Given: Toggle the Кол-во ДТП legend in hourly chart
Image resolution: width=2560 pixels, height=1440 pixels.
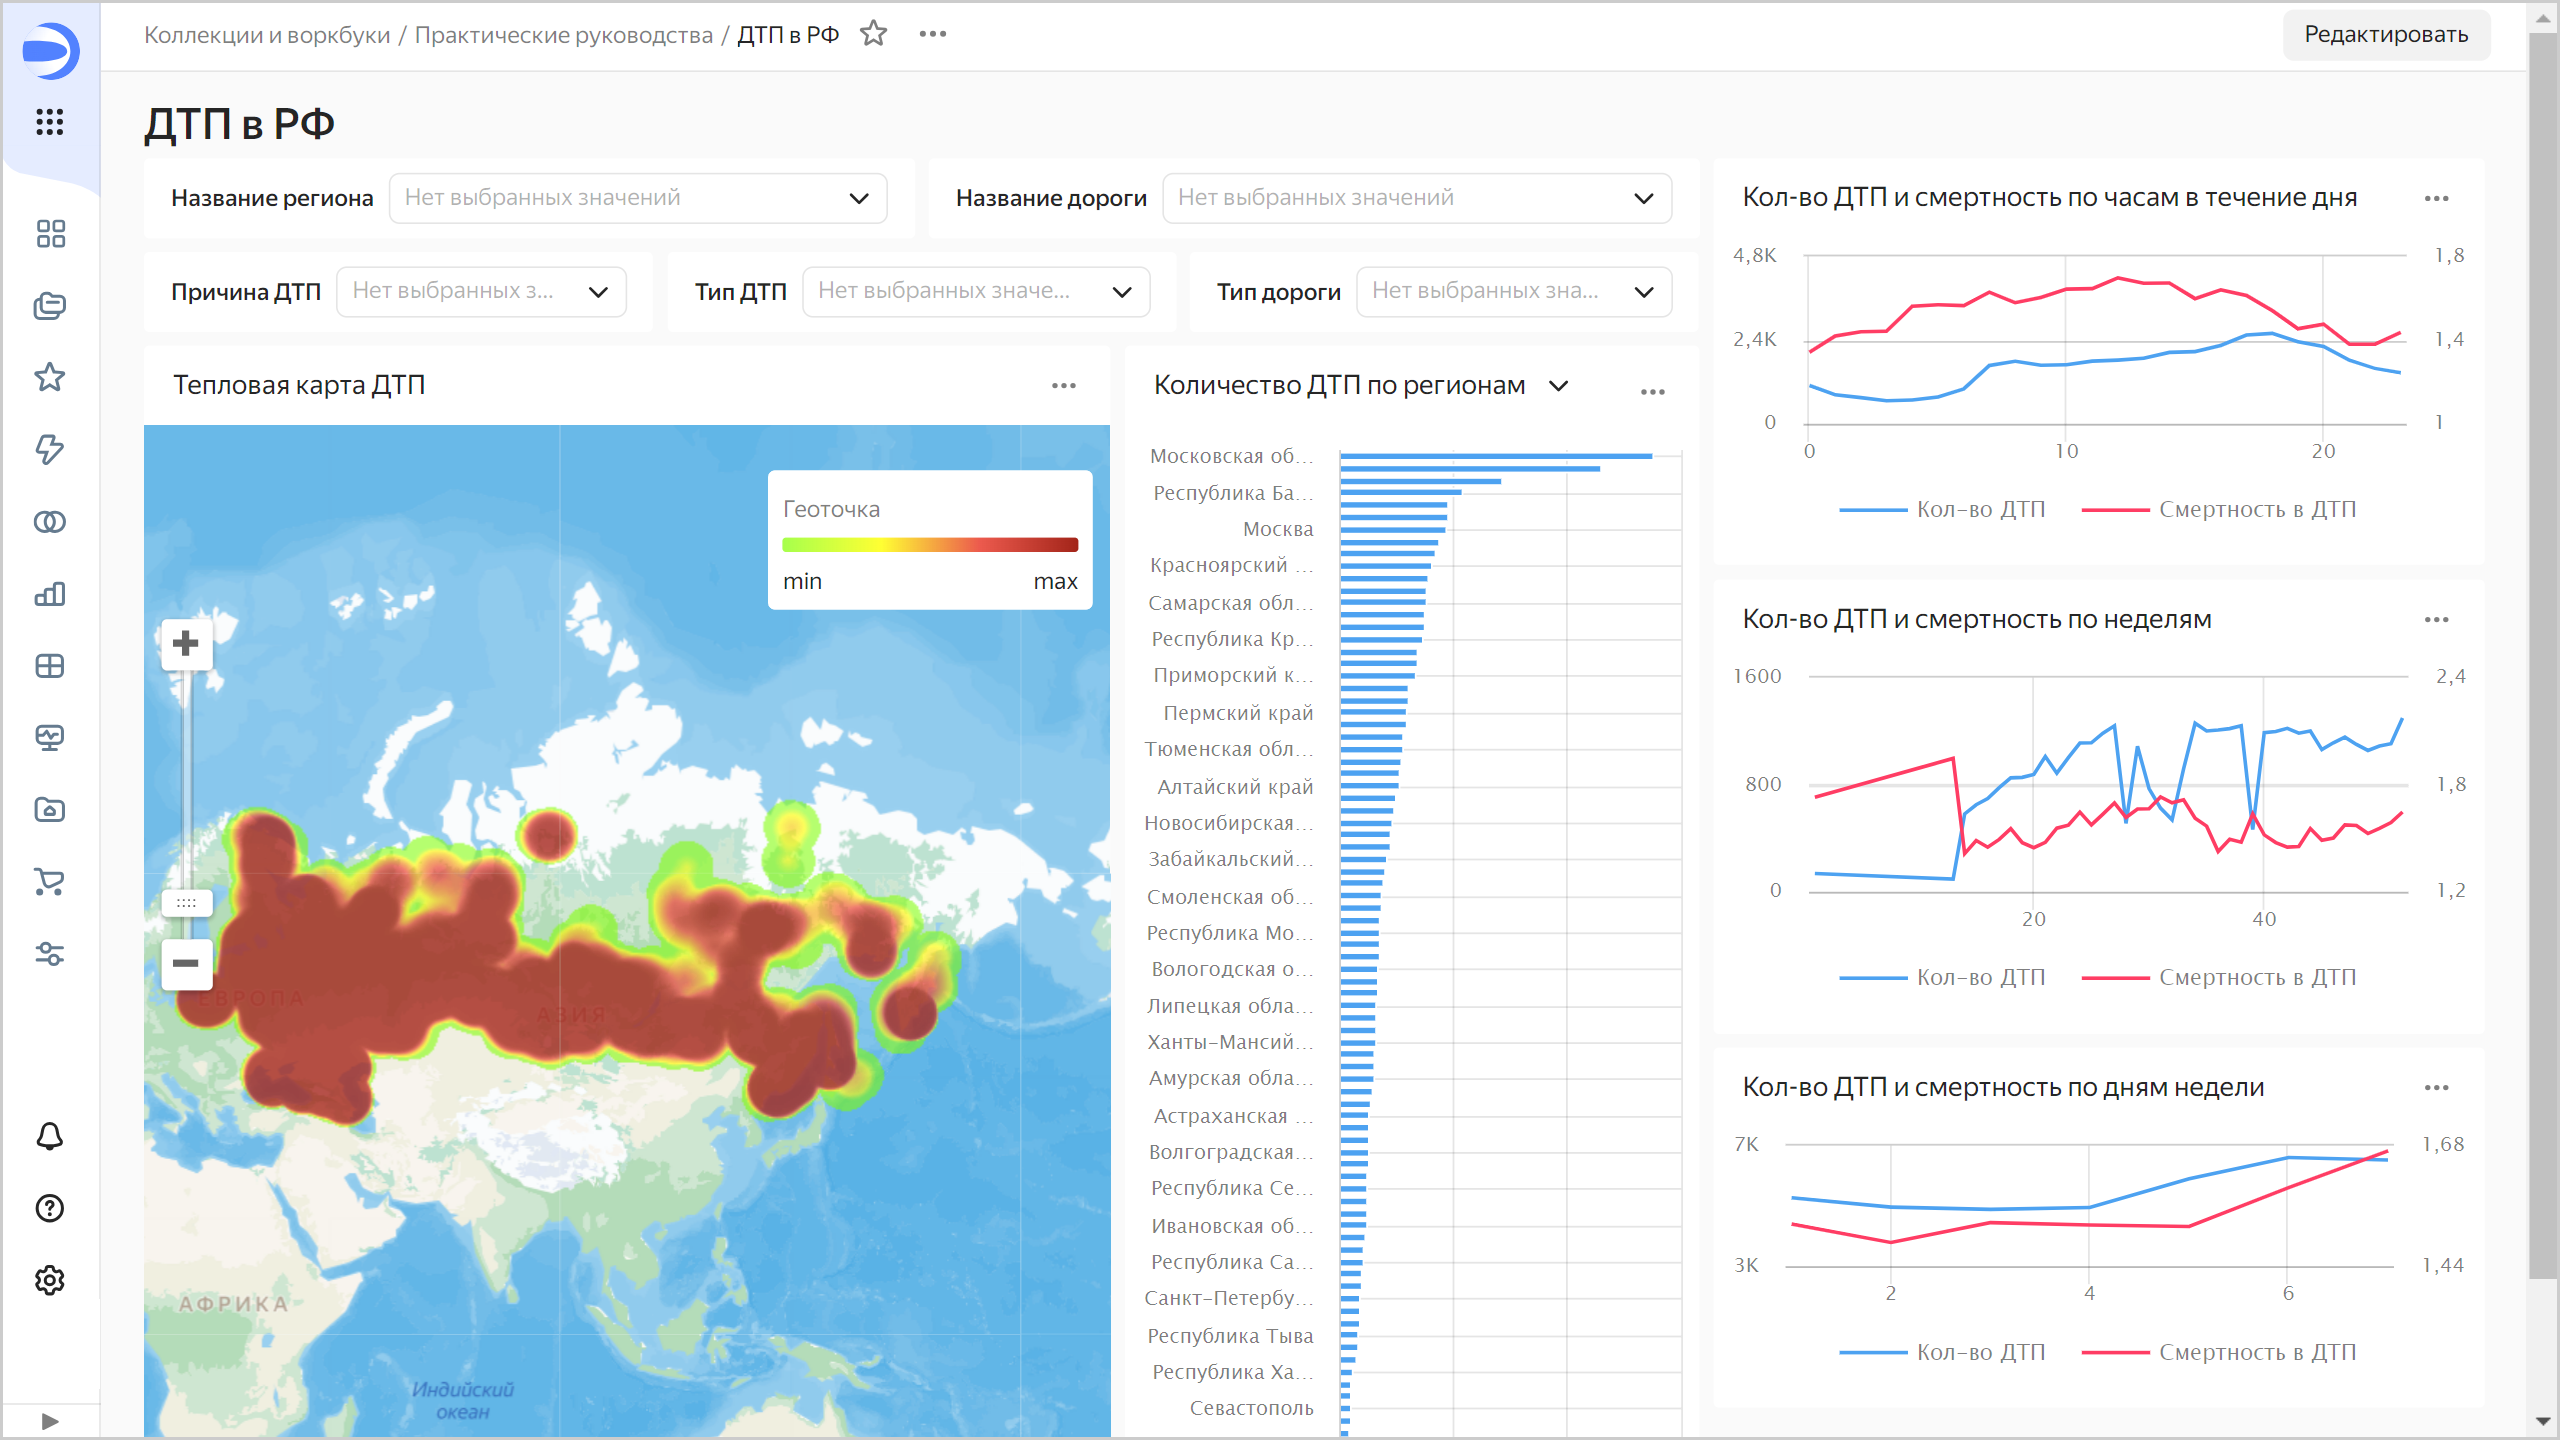Looking at the screenshot, I should coord(1979,509).
